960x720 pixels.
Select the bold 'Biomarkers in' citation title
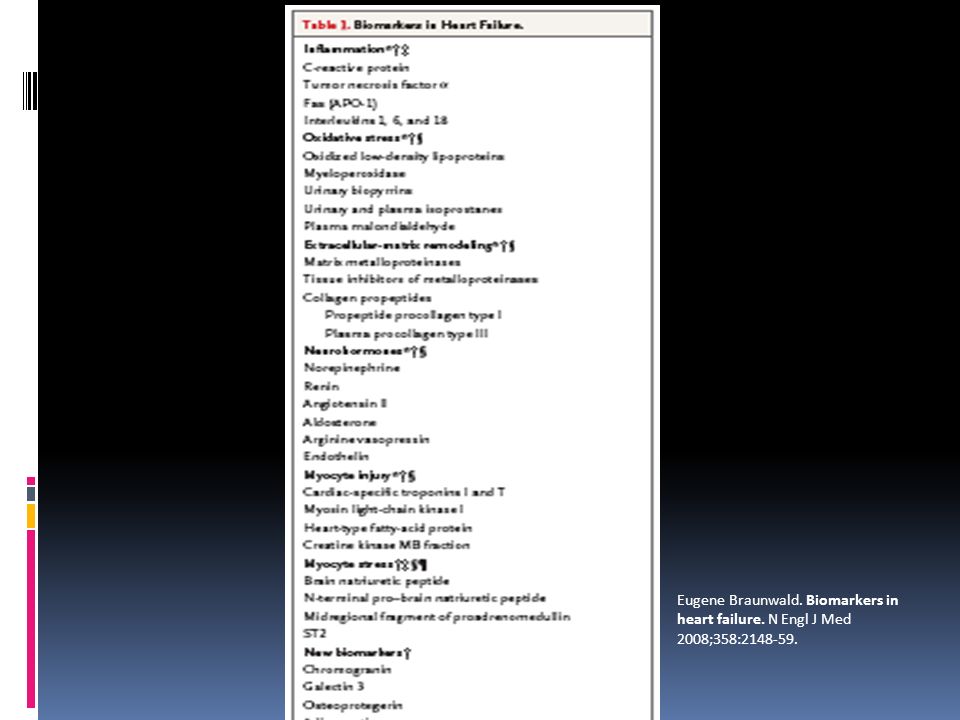[x=852, y=600]
